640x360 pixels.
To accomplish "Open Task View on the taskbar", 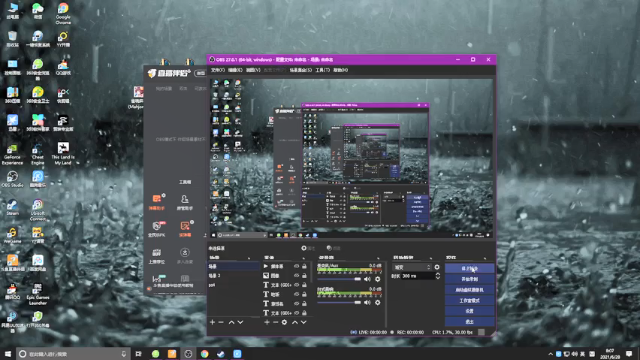I will click(139, 354).
